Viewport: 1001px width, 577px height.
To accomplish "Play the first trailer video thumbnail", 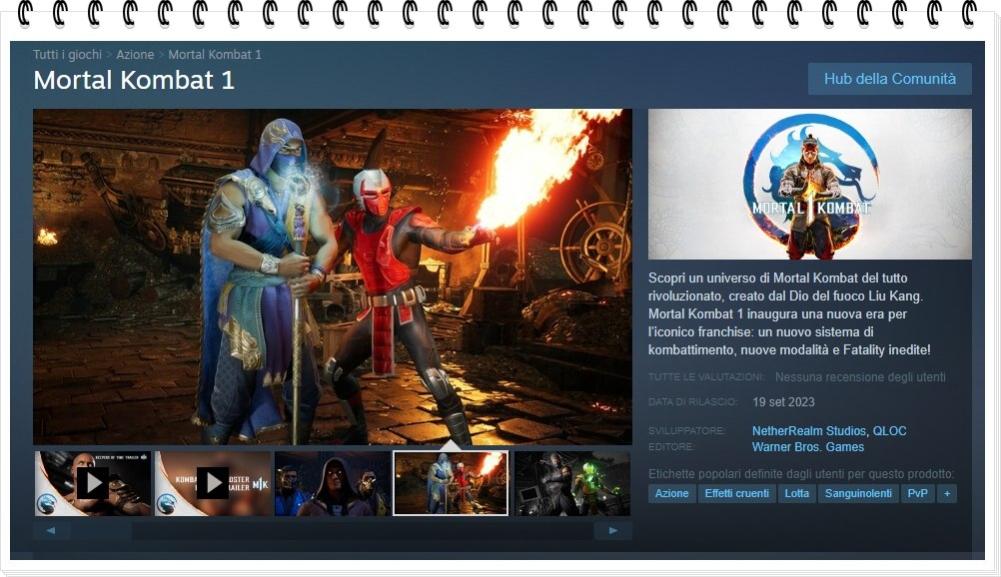I will tap(92, 483).
